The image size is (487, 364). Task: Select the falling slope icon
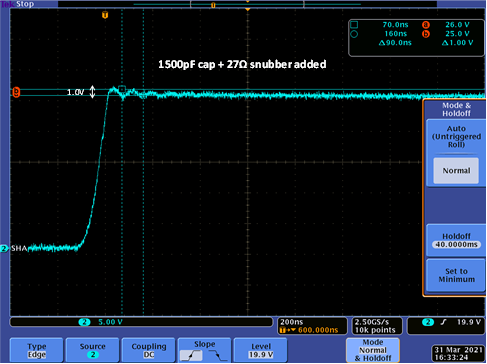coord(217,356)
